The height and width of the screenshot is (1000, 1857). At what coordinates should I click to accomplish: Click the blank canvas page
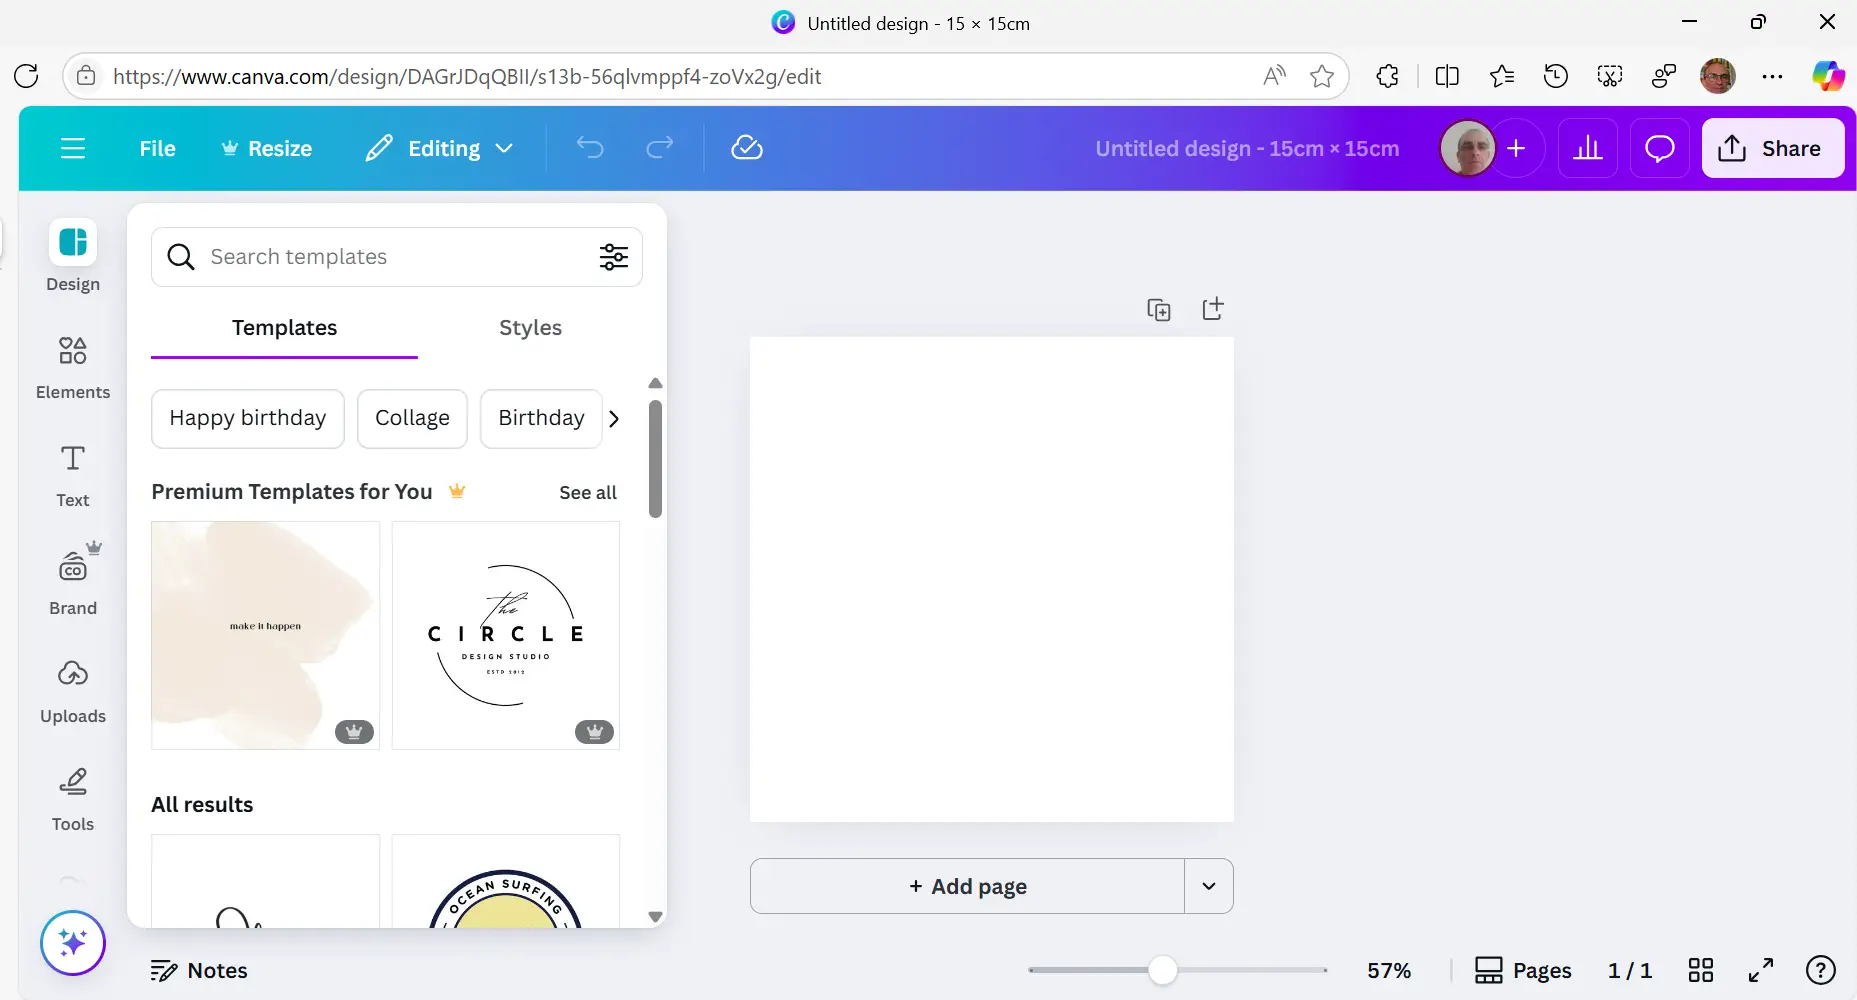992,580
